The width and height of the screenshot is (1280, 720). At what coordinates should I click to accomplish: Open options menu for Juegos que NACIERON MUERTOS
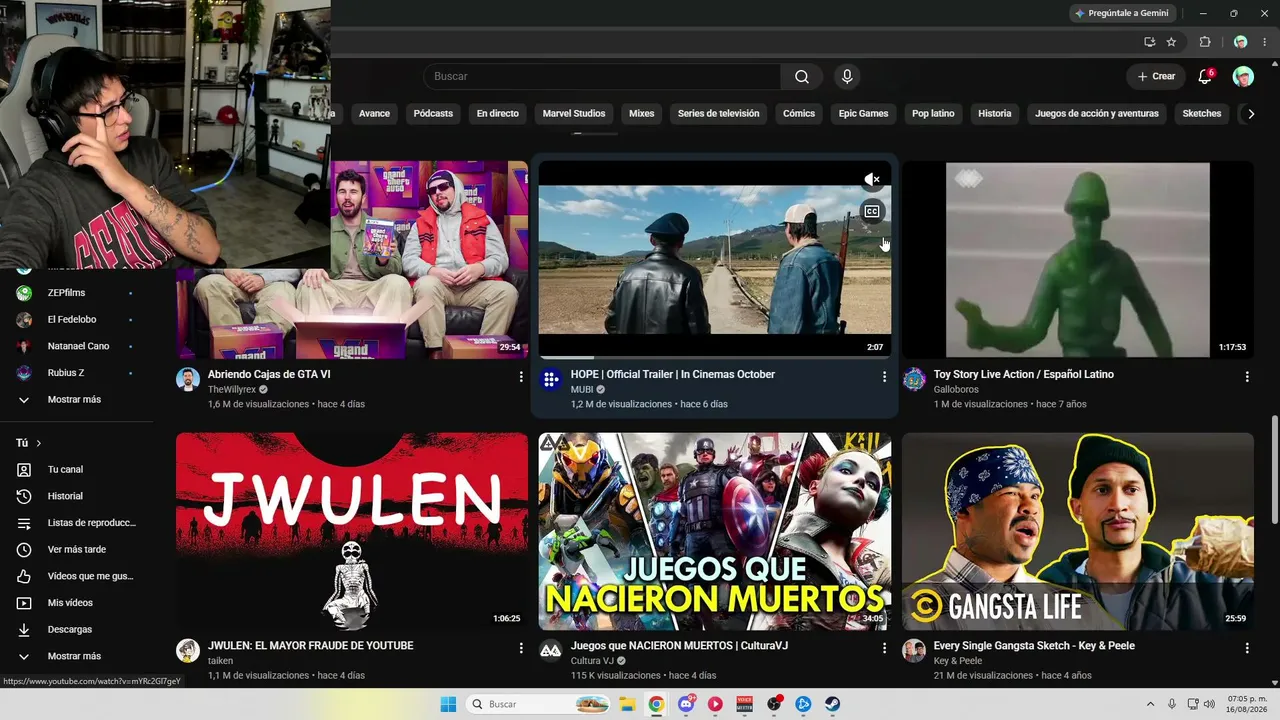884,648
